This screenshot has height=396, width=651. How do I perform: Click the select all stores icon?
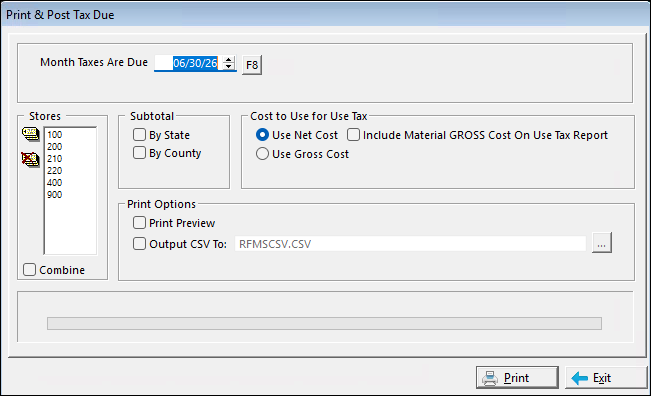[30, 134]
